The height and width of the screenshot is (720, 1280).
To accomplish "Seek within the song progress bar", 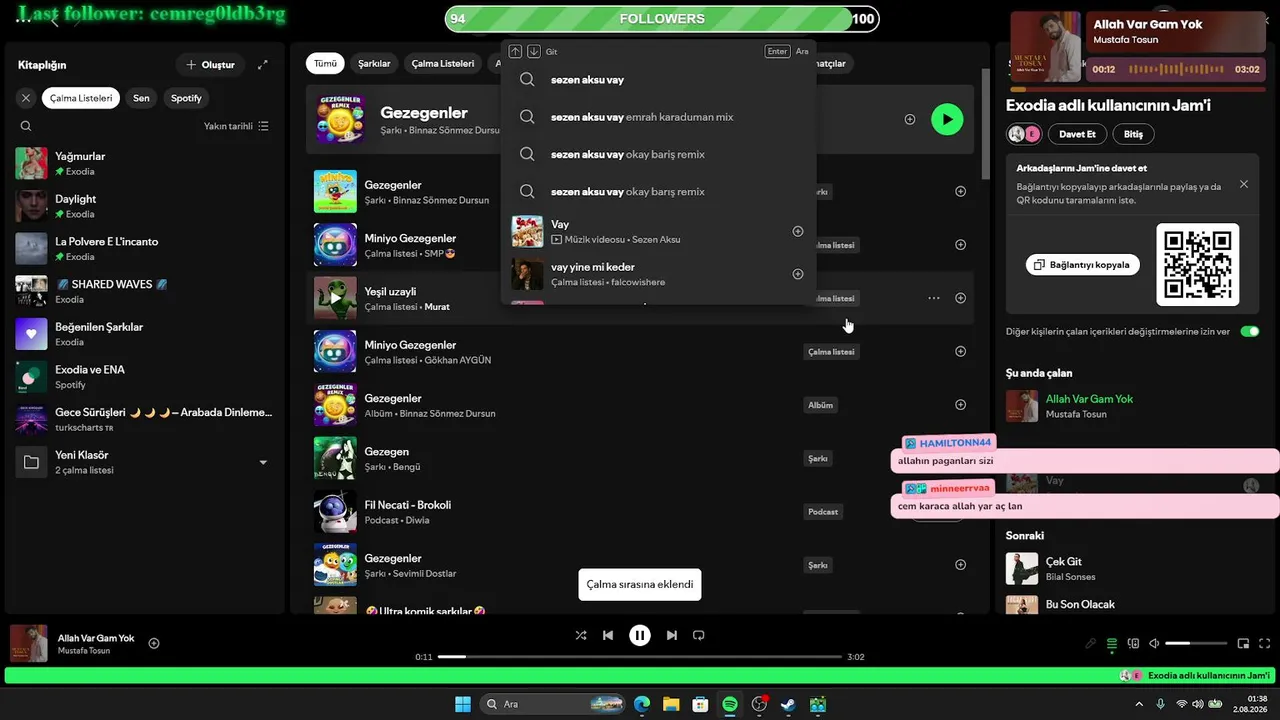I will [640, 657].
